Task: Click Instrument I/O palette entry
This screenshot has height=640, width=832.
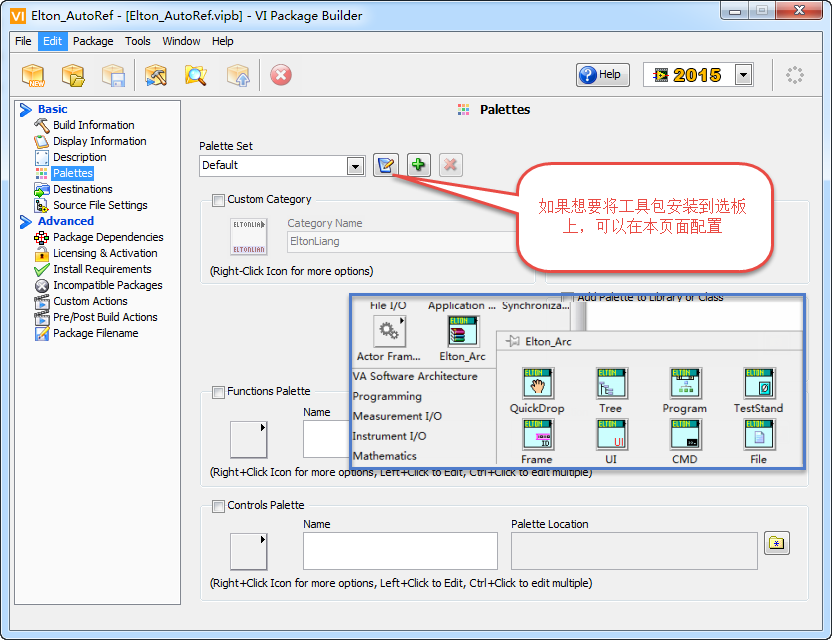Action: coord(389,436)
